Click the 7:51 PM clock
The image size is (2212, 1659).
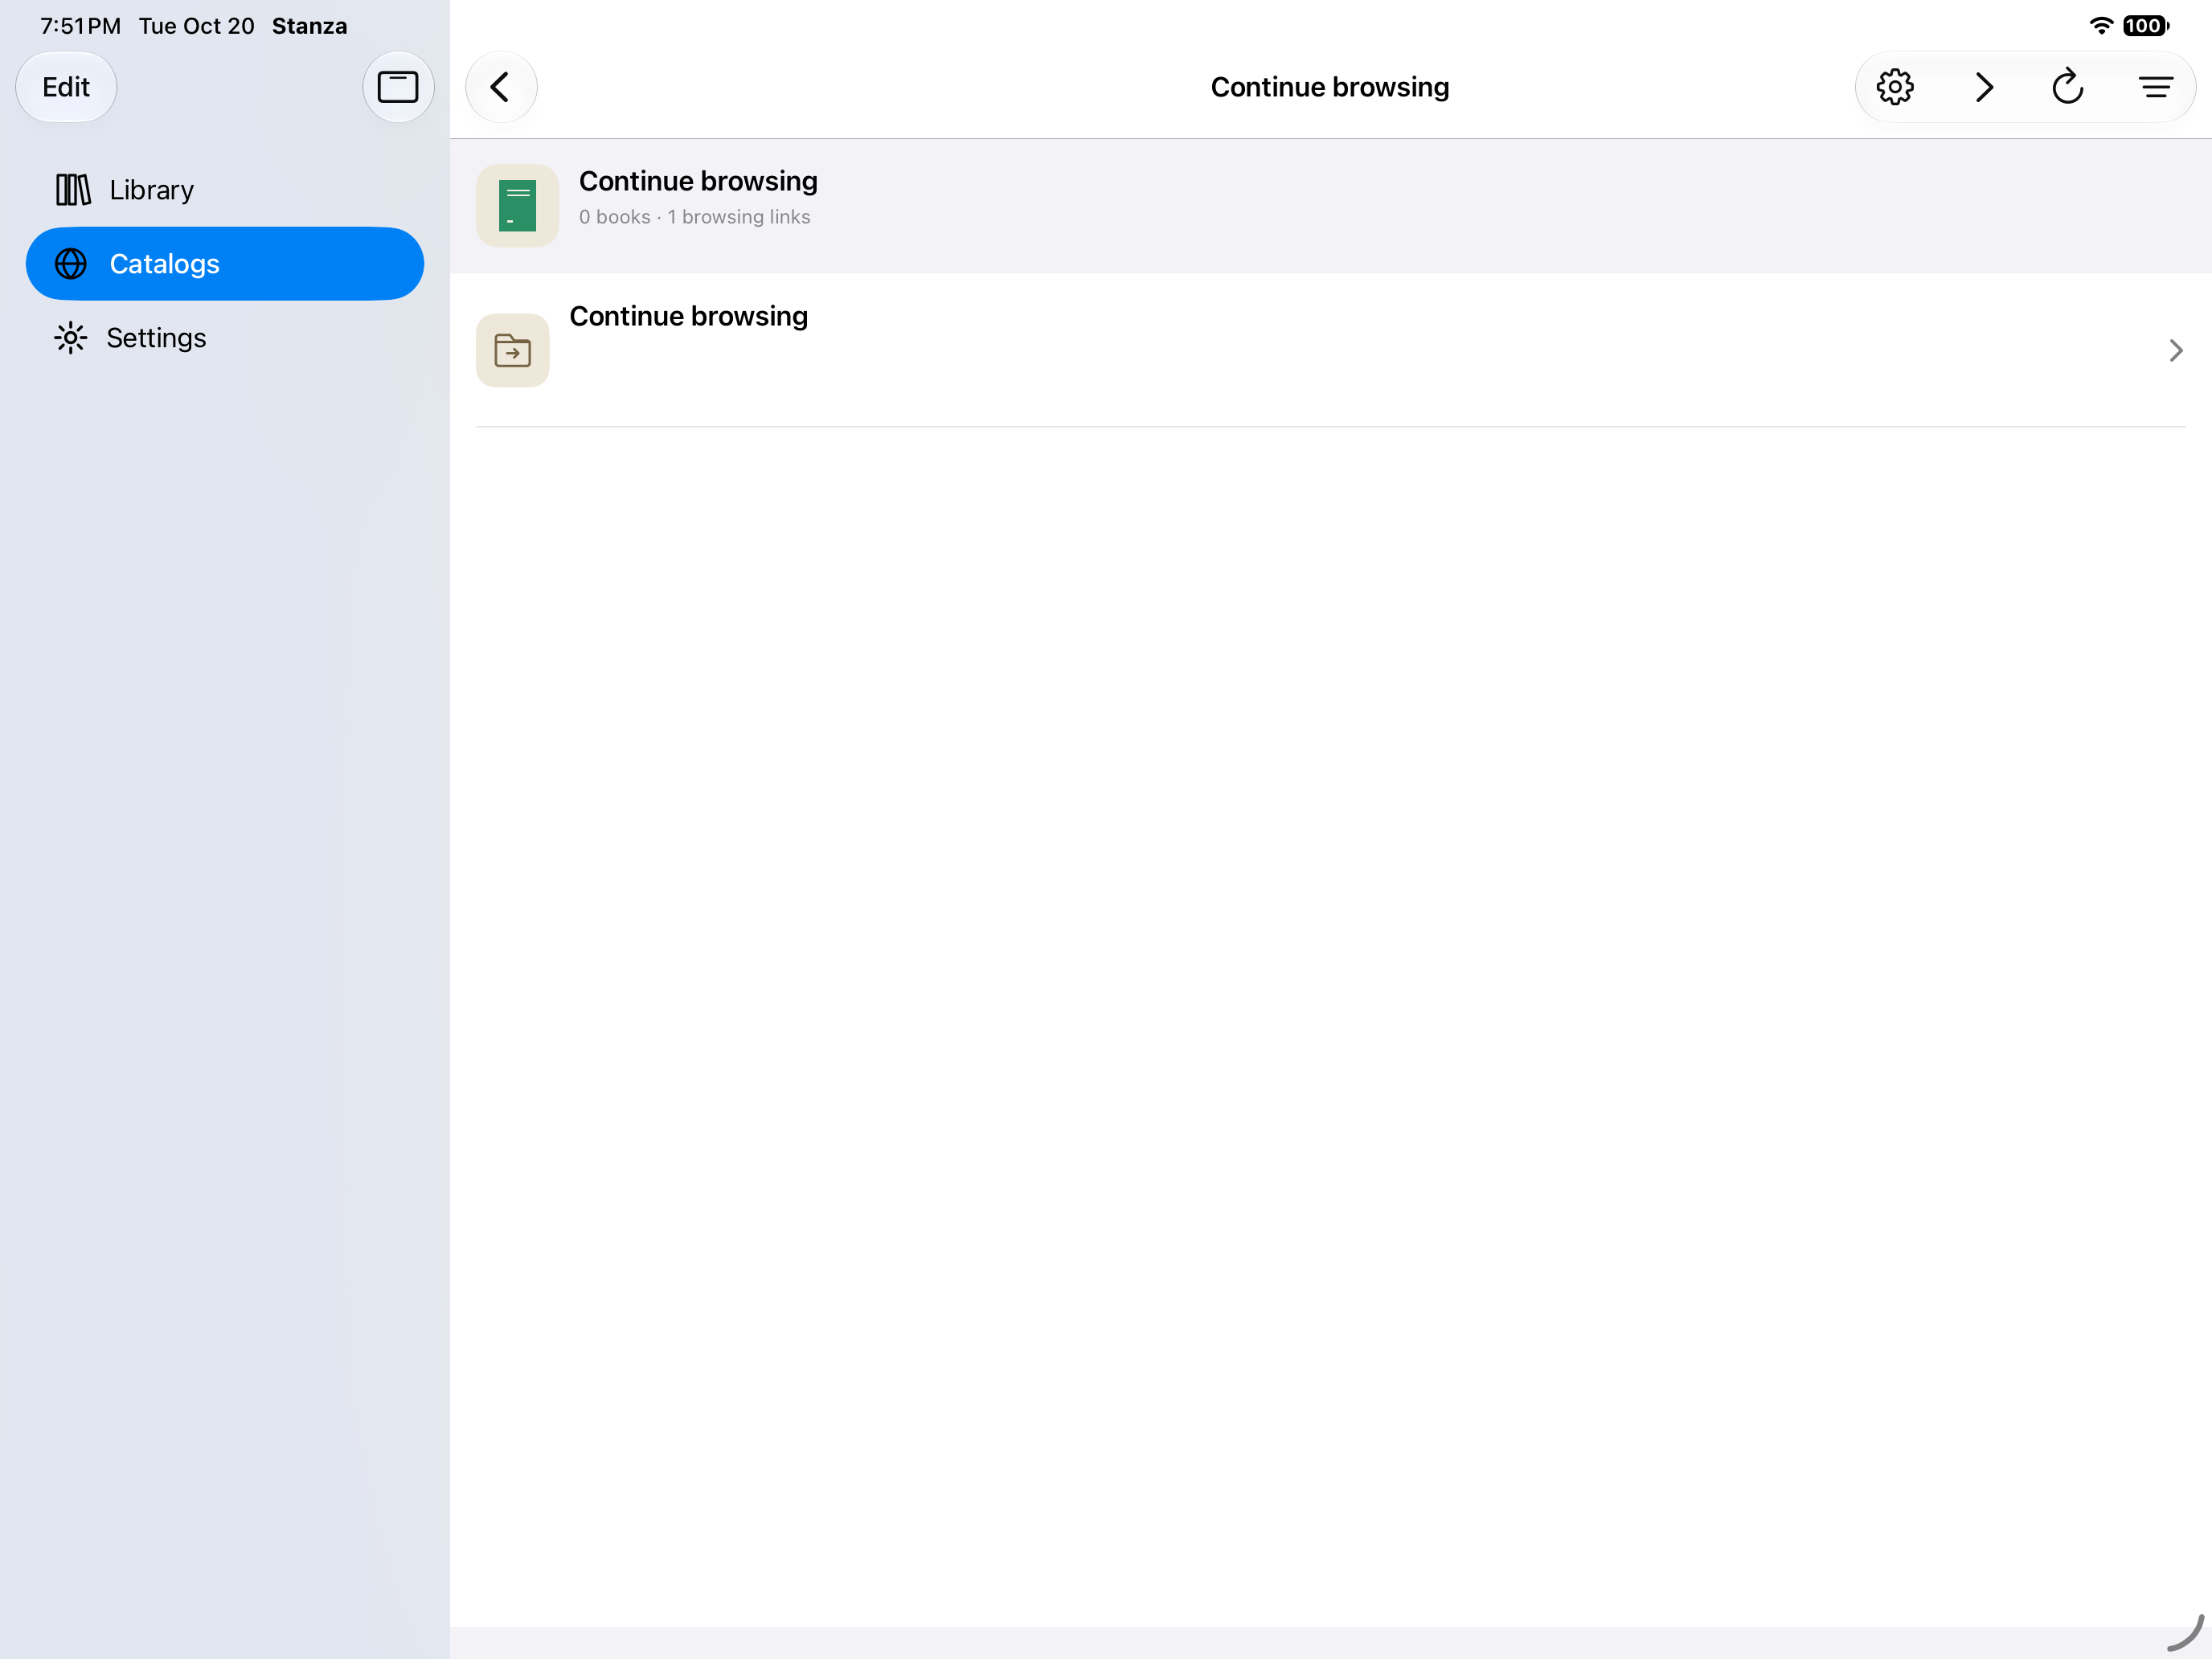pyautogui.click(x=80, y=26)
